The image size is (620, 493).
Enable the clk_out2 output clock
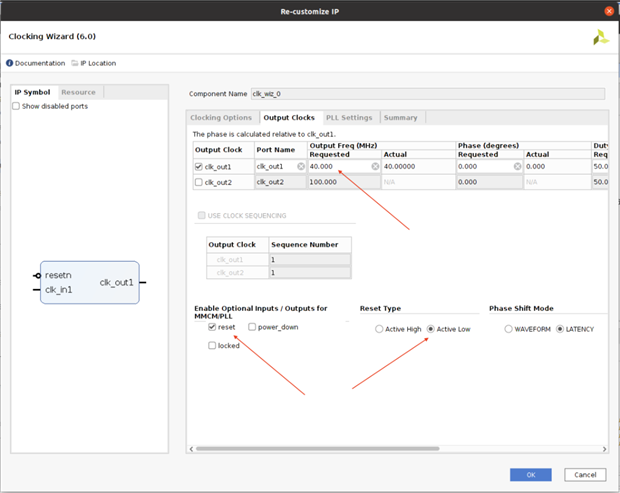coord(199,182)
